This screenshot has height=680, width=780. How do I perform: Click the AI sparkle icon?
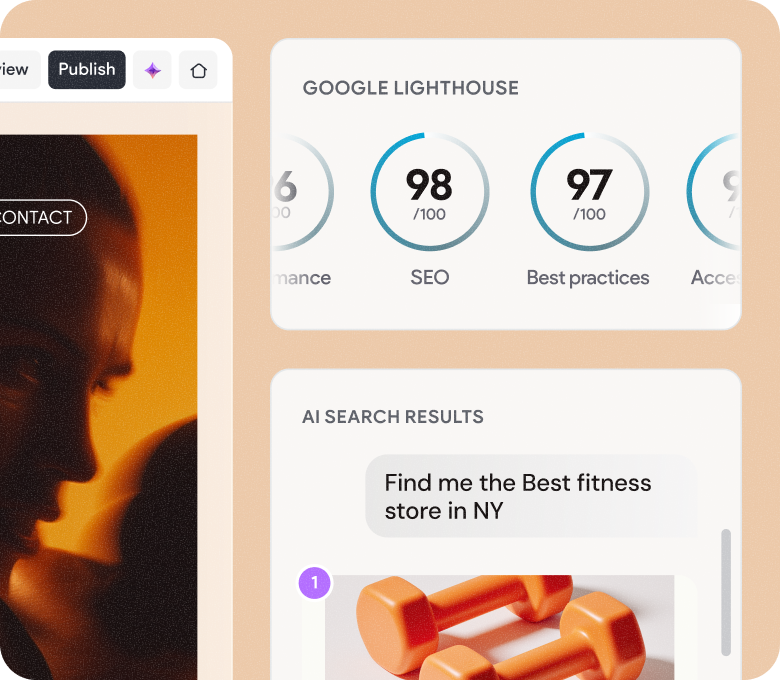click(x=152, y=70)
